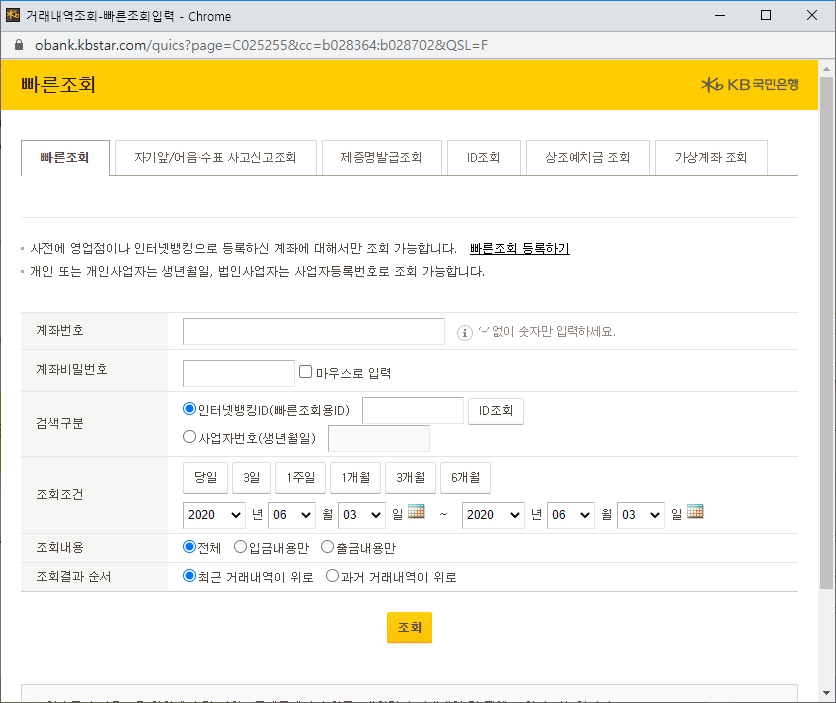Switch to the 가상계좌 조회 tab
The height and width of the screenshot is (703, 836).
point(711,157)
